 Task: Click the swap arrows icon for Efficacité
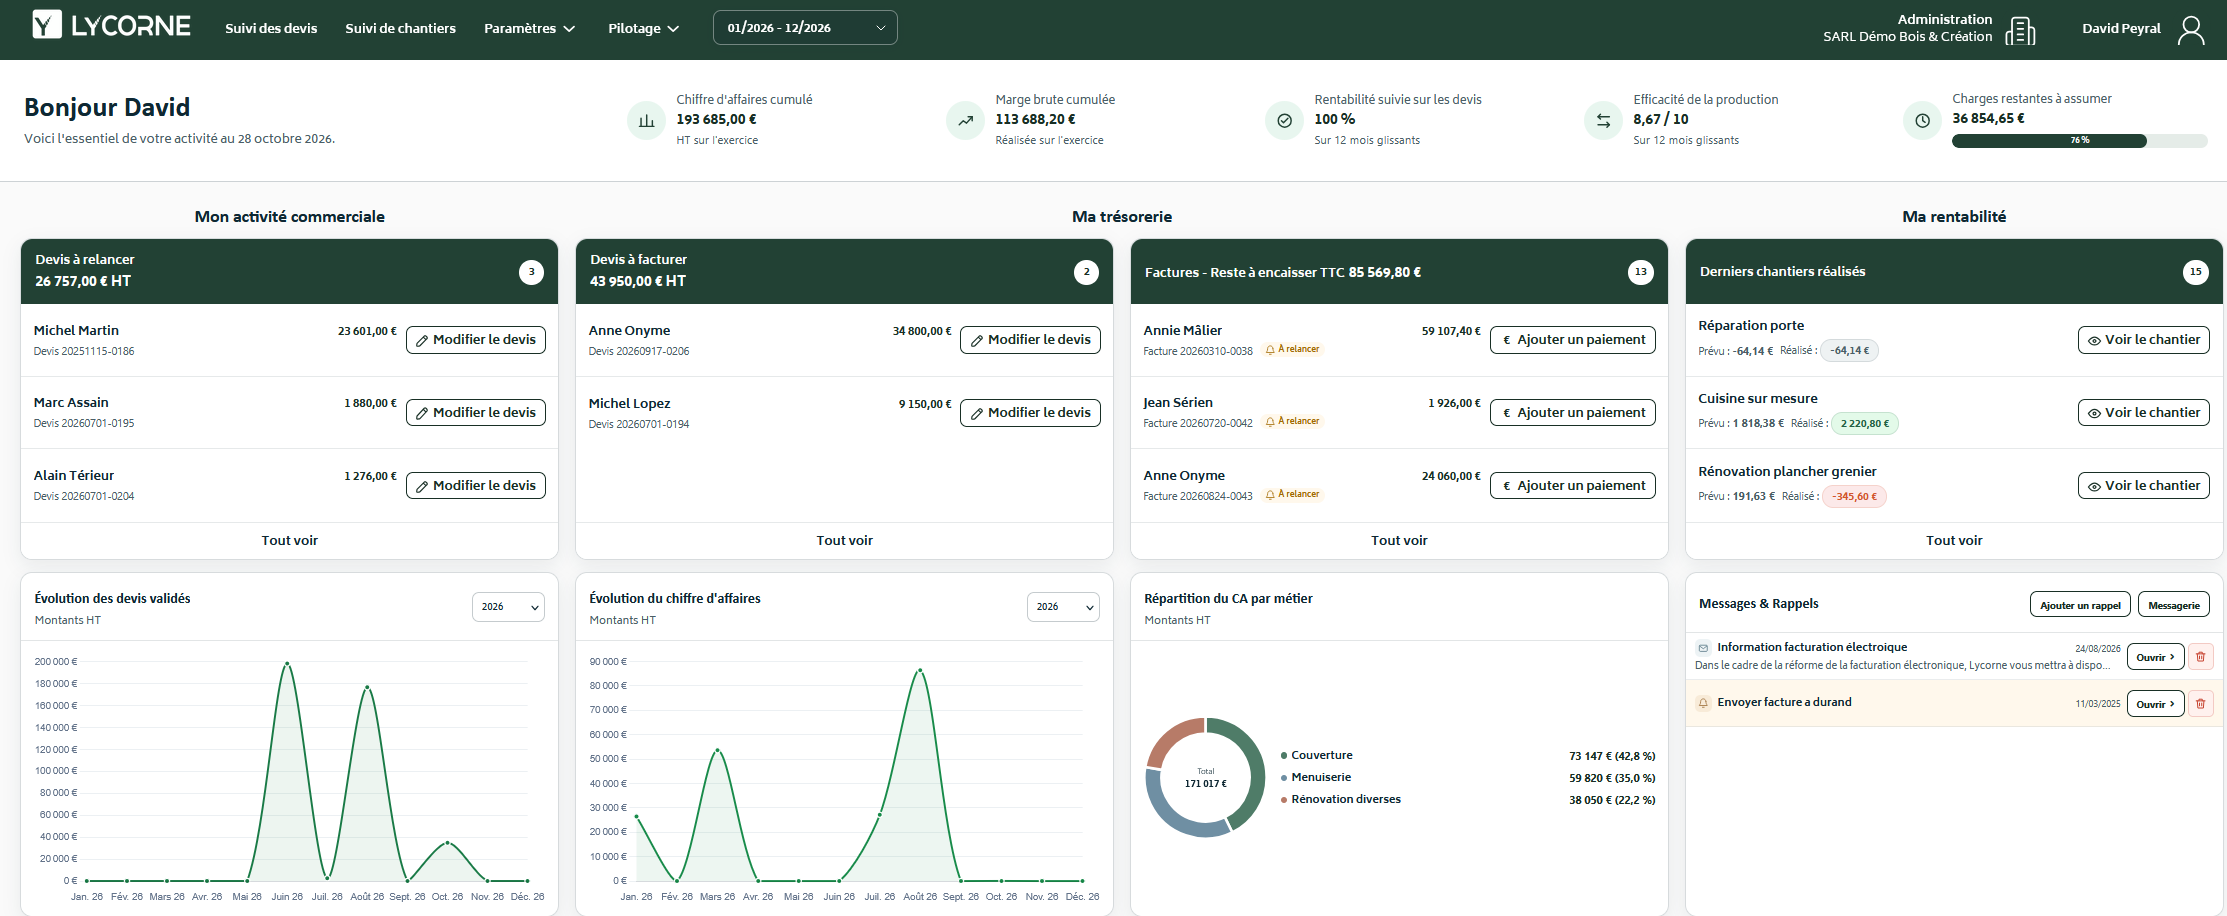[x=1603, y=121]
